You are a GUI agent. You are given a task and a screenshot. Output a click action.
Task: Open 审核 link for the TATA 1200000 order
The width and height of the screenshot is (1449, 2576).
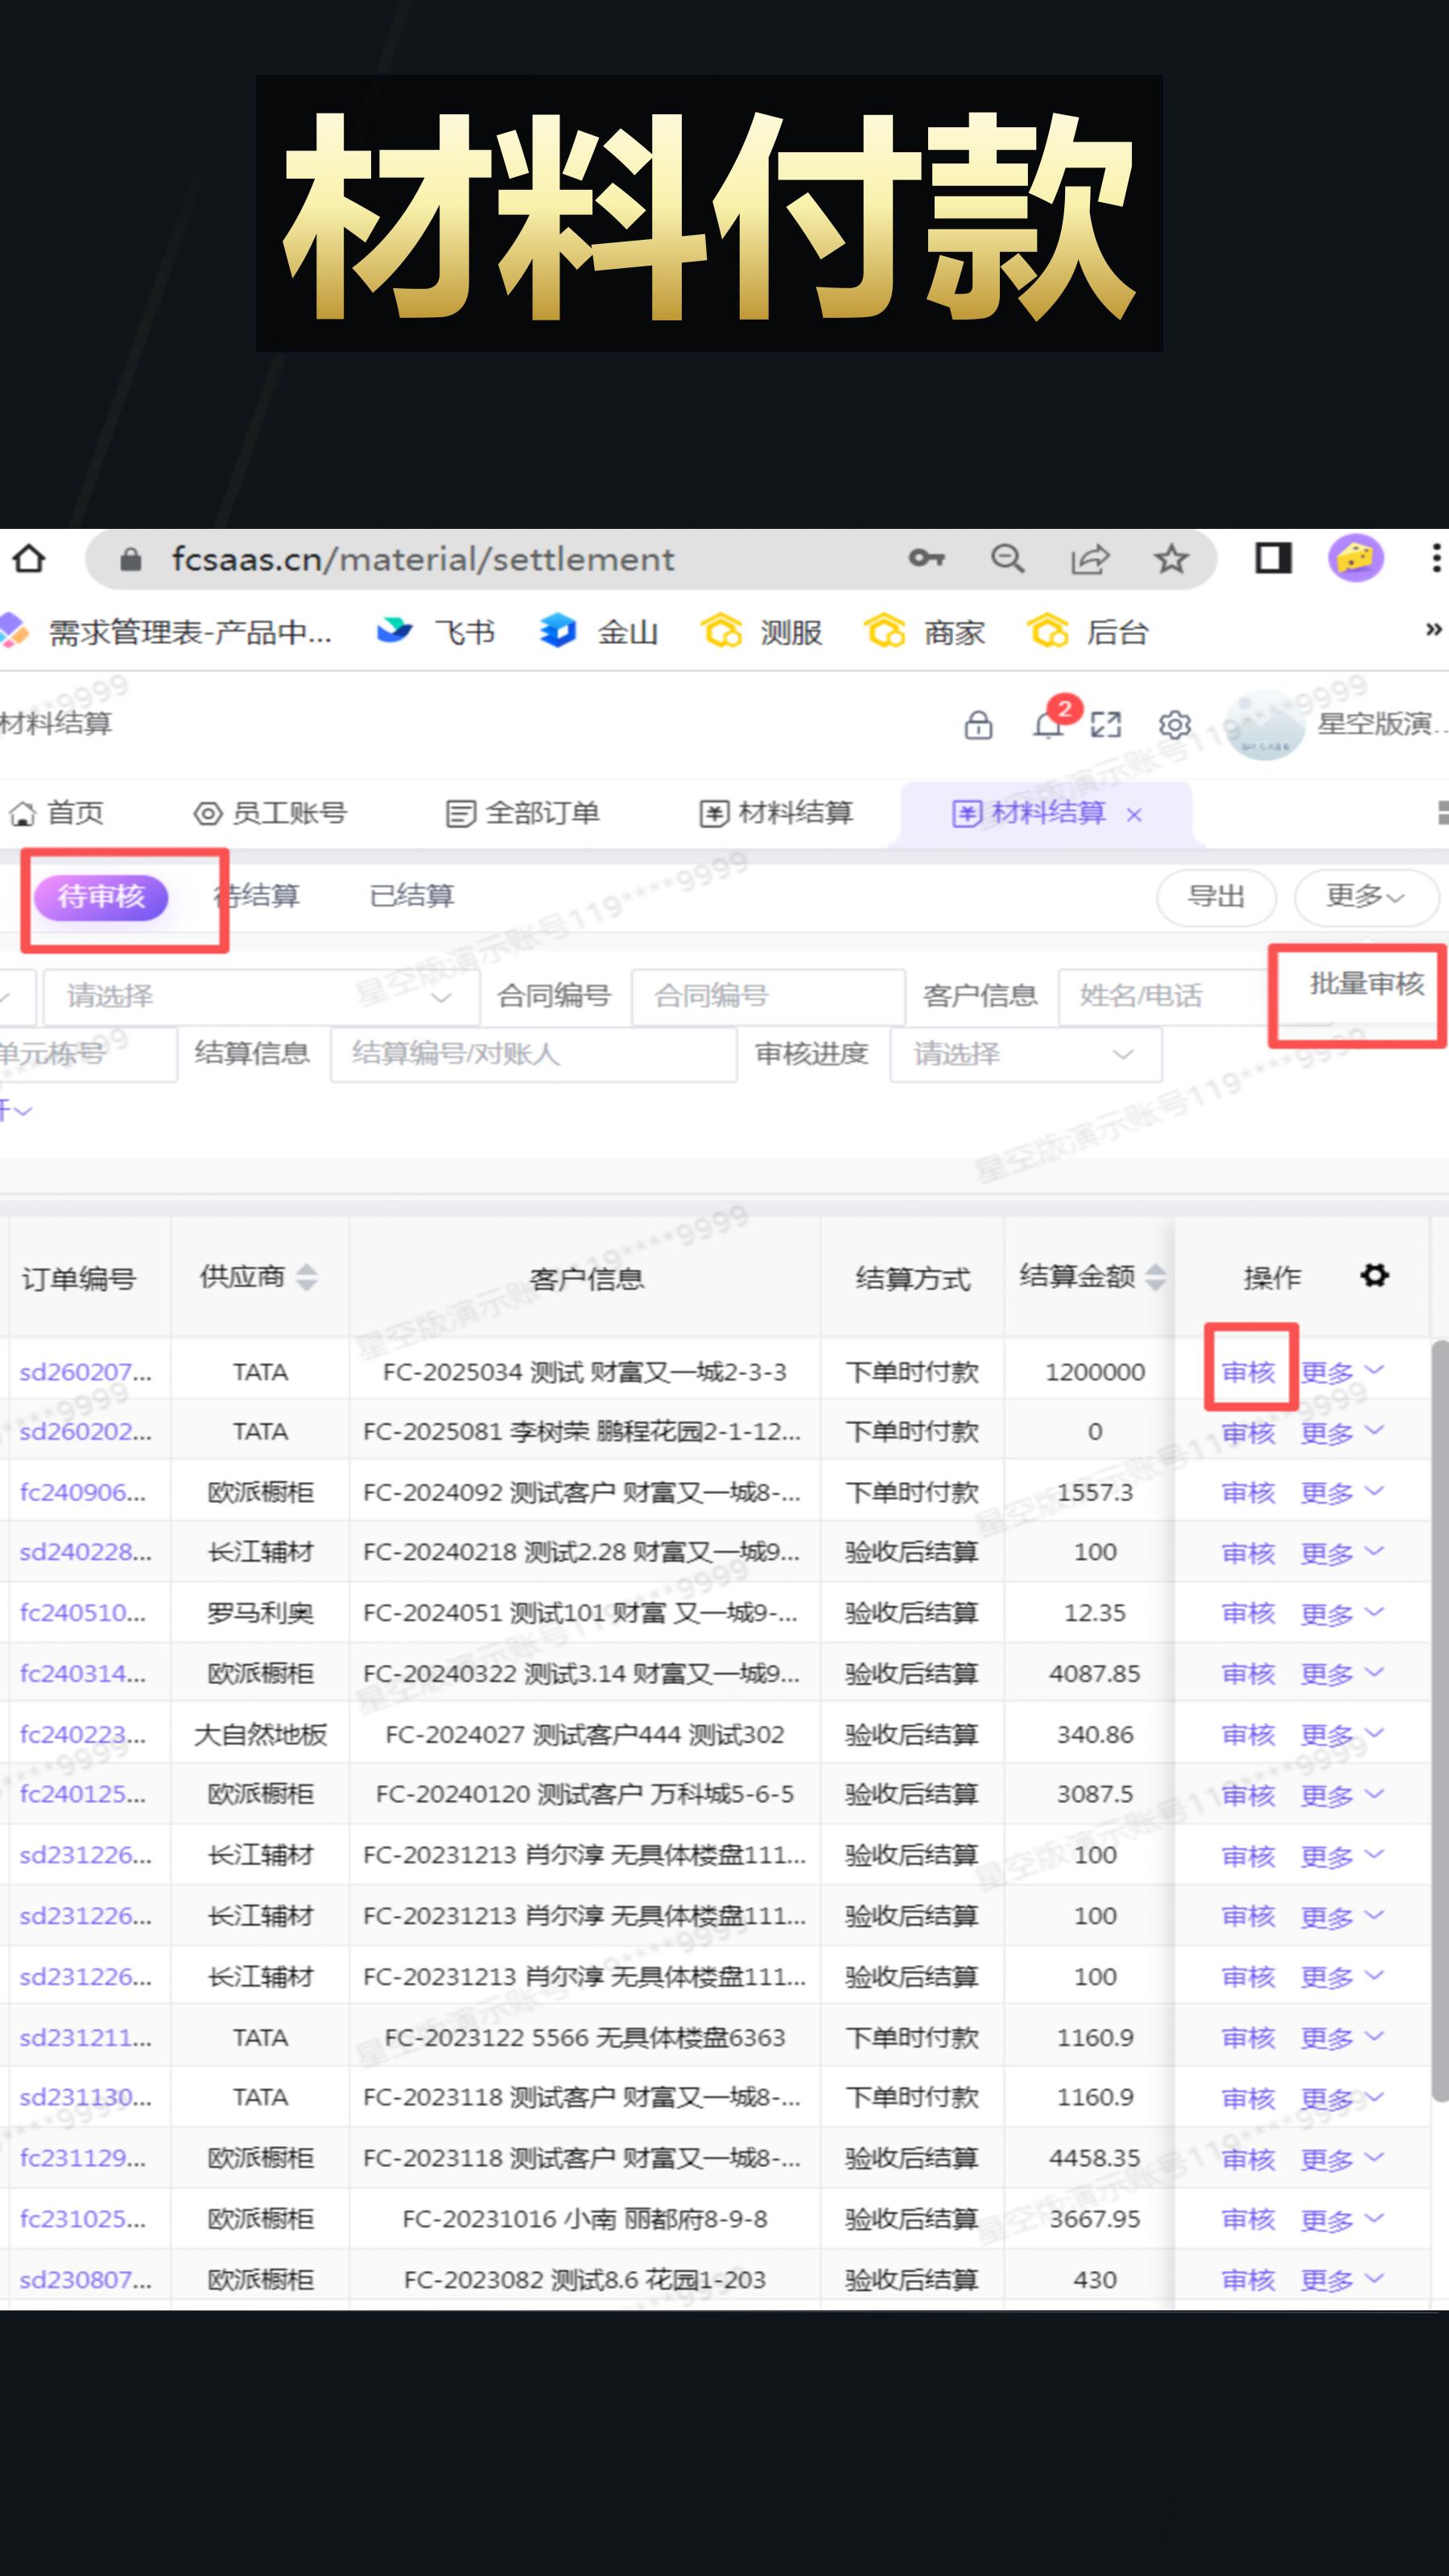1250,1371
